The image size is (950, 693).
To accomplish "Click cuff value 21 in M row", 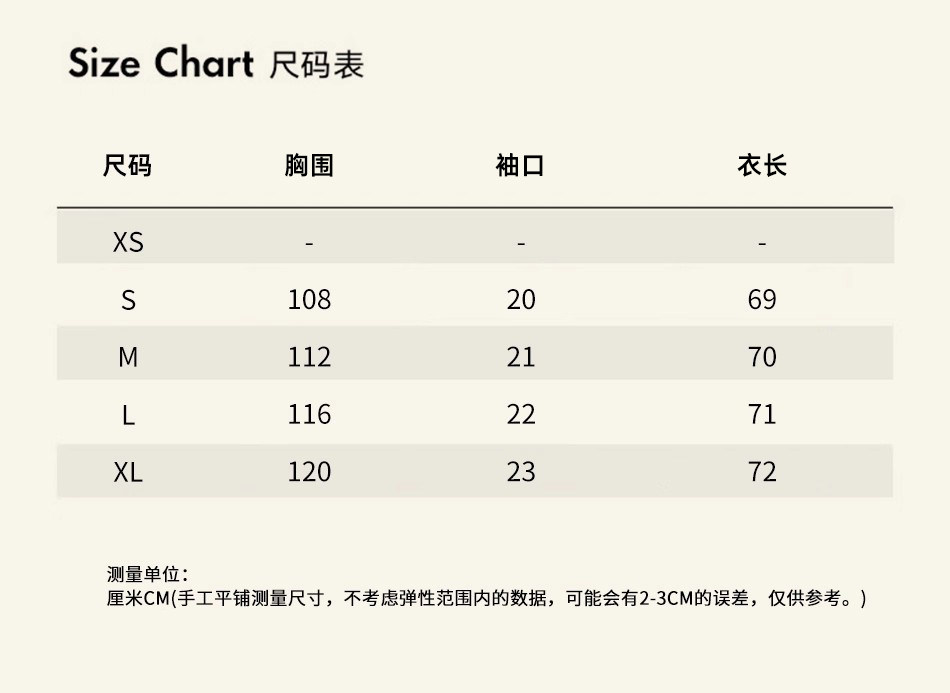I will 521,357.
